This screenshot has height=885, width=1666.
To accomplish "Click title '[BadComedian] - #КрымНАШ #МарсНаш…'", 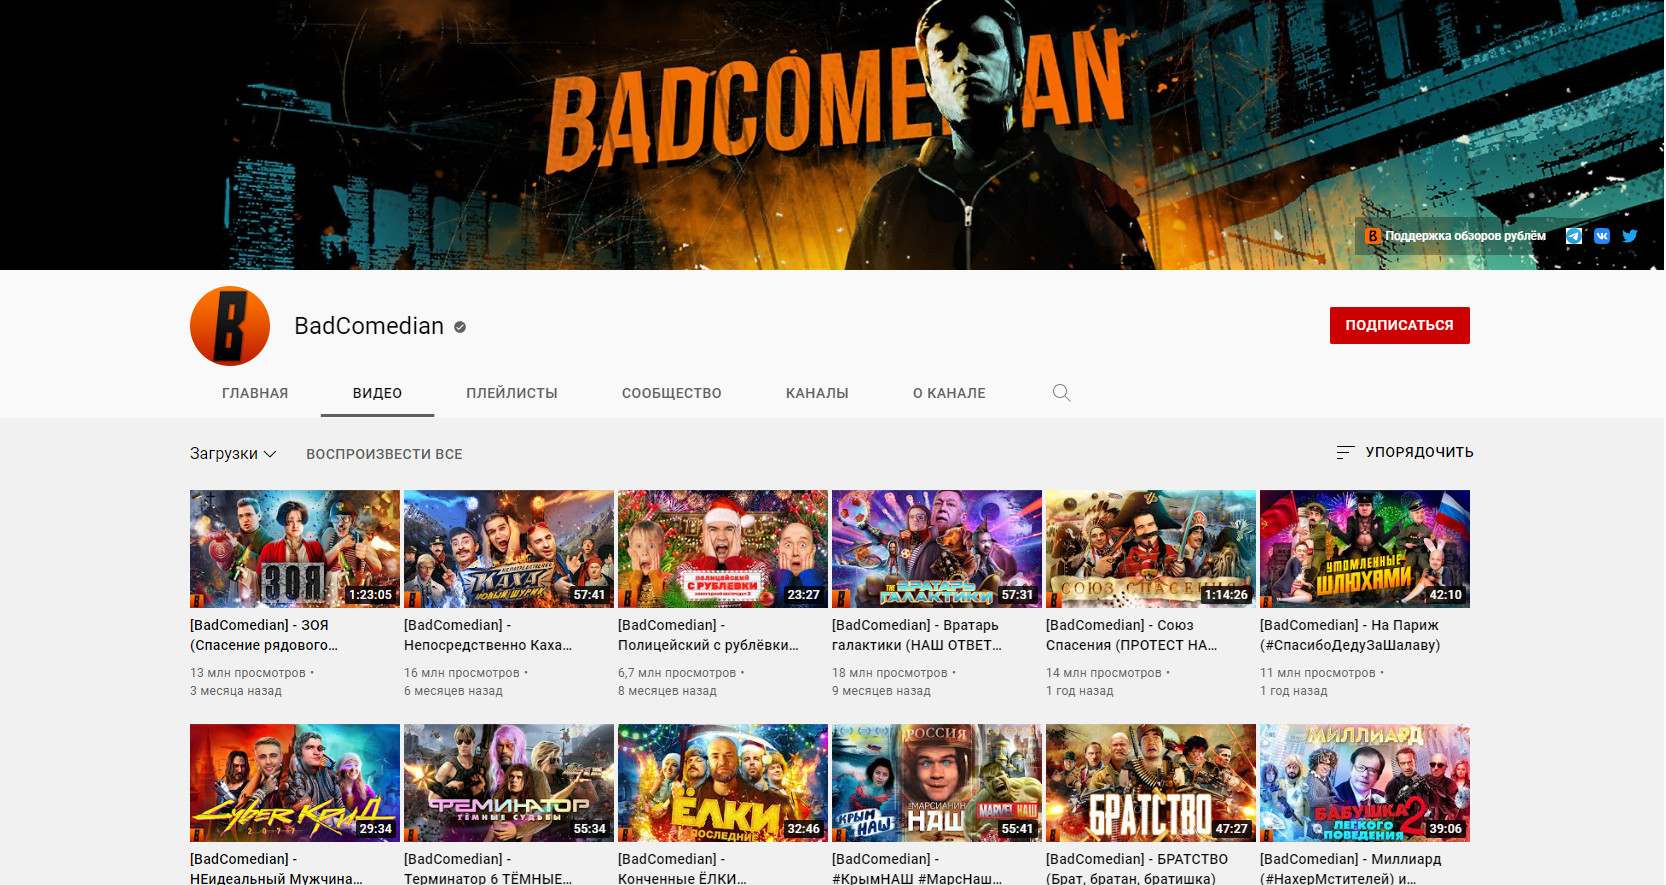I will click(917, 868).
